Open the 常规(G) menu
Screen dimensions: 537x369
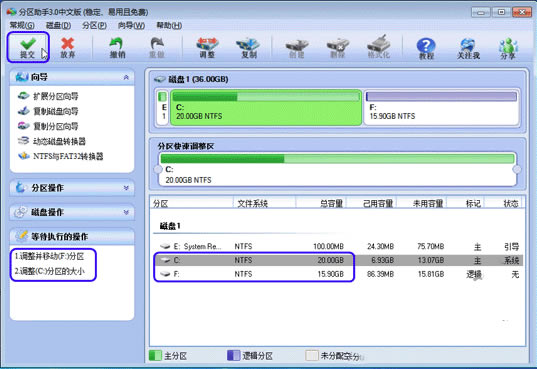point(22,25)
